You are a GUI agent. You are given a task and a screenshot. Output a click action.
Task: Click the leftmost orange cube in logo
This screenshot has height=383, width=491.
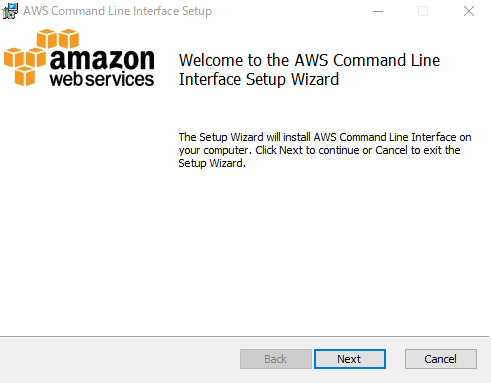click(x=14, y=57)
